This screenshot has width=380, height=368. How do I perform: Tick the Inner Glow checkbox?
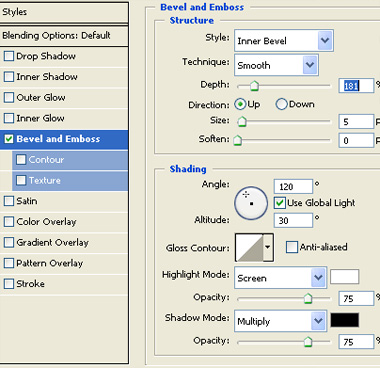tap(9, 118)
